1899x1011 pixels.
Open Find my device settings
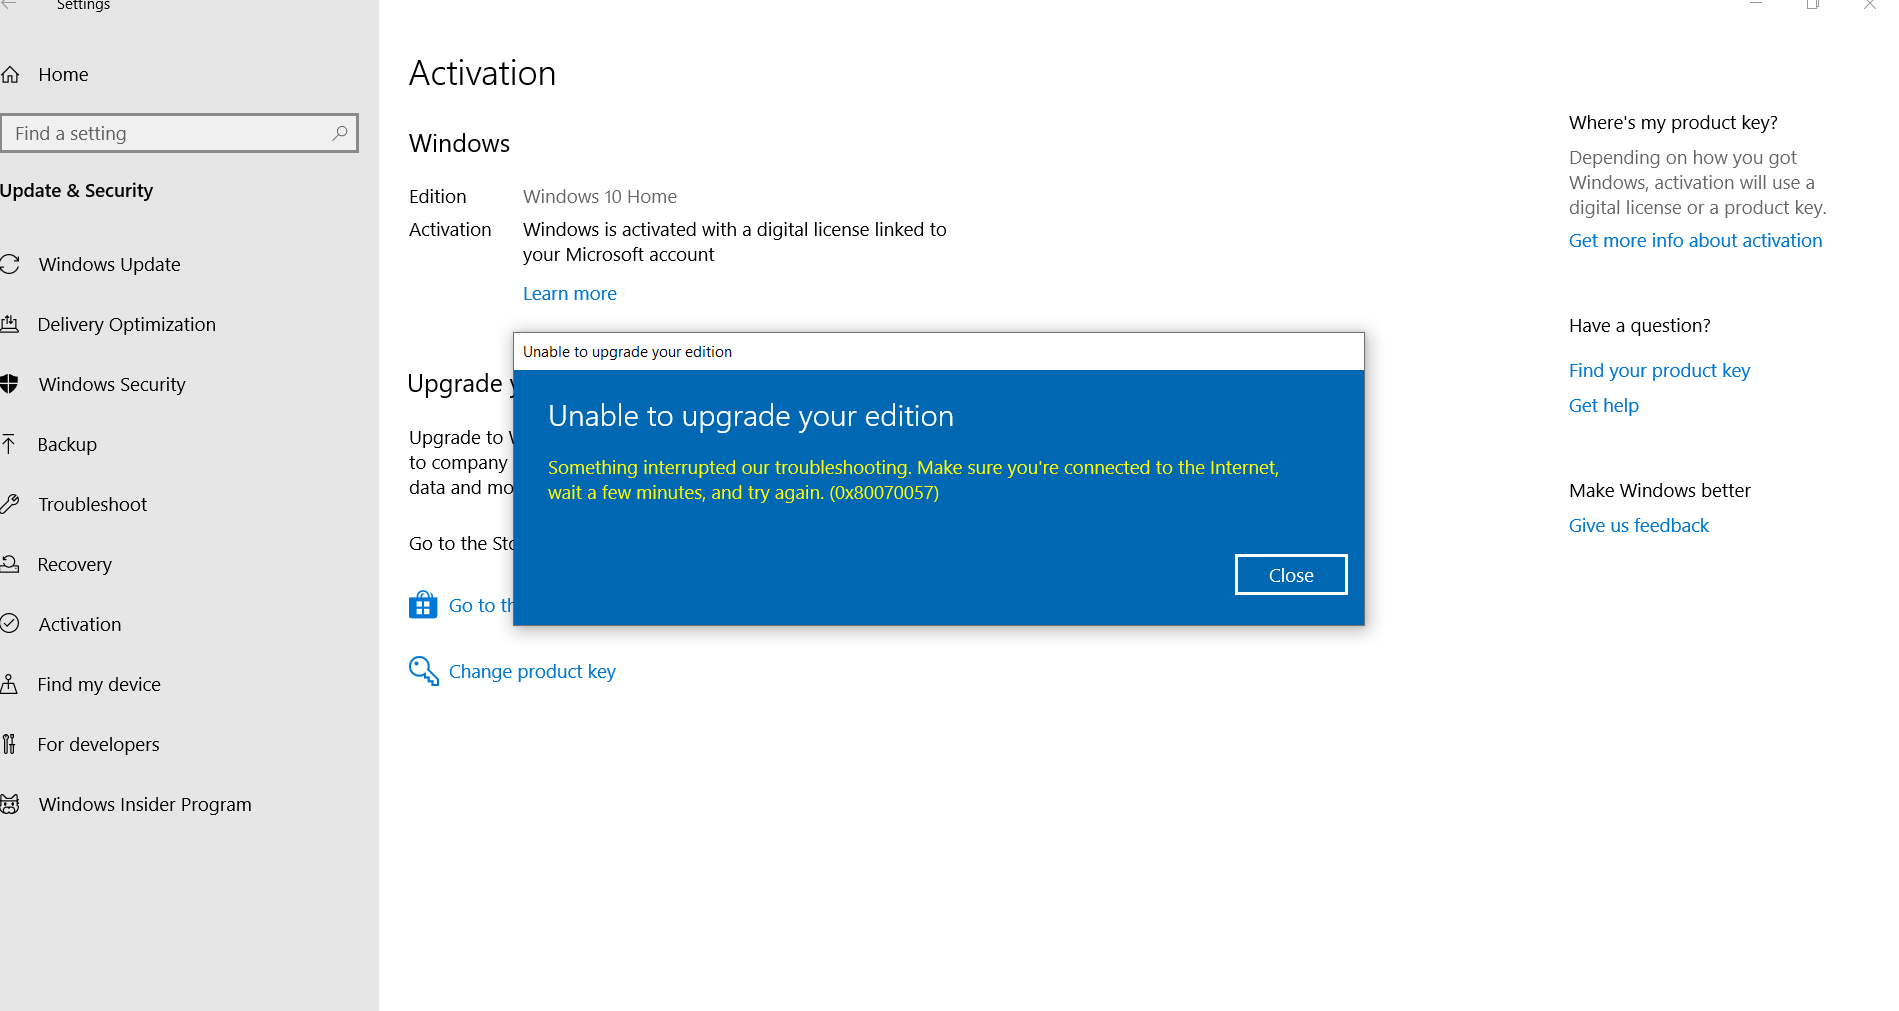(x=99, y=685)
